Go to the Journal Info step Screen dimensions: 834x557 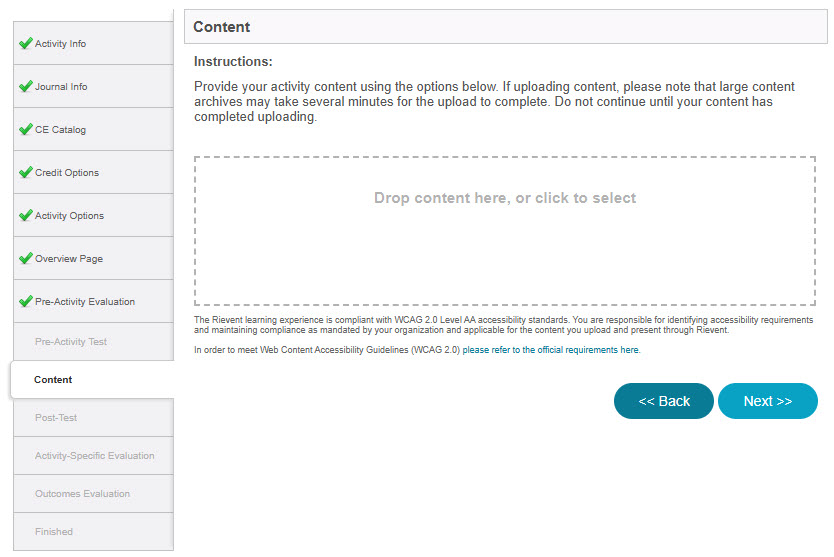pyautogui.click(x=93, y=87)
